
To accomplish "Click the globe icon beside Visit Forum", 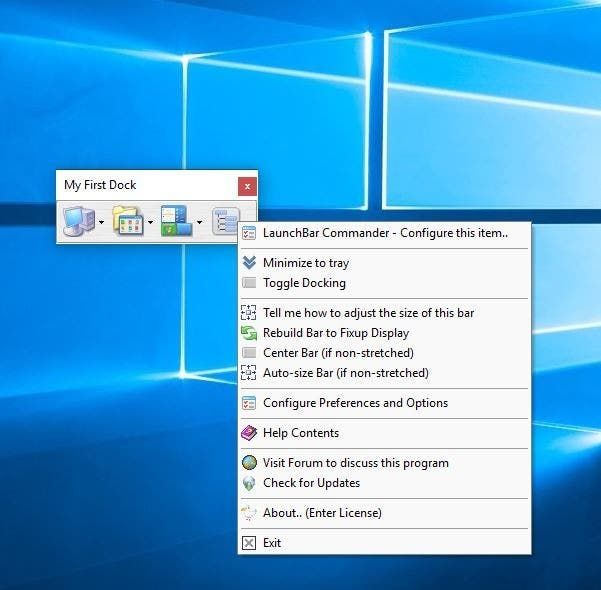I will [x=249, y=463].
